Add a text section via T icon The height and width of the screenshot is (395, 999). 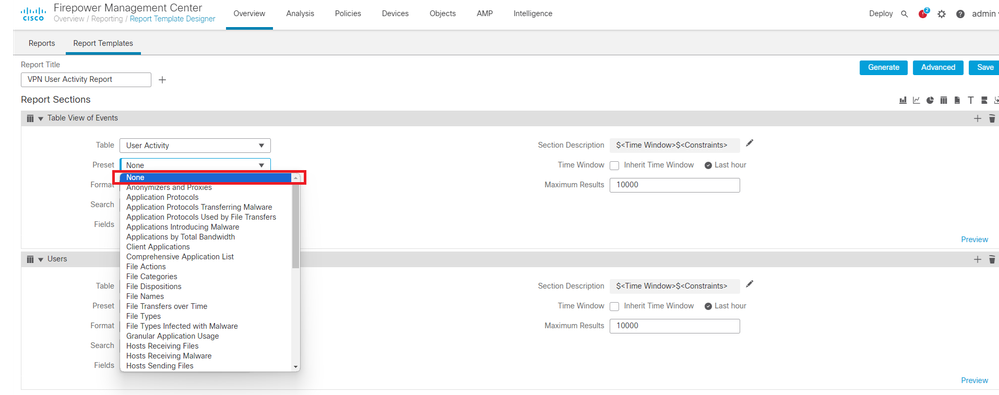(x=971, y=100)
